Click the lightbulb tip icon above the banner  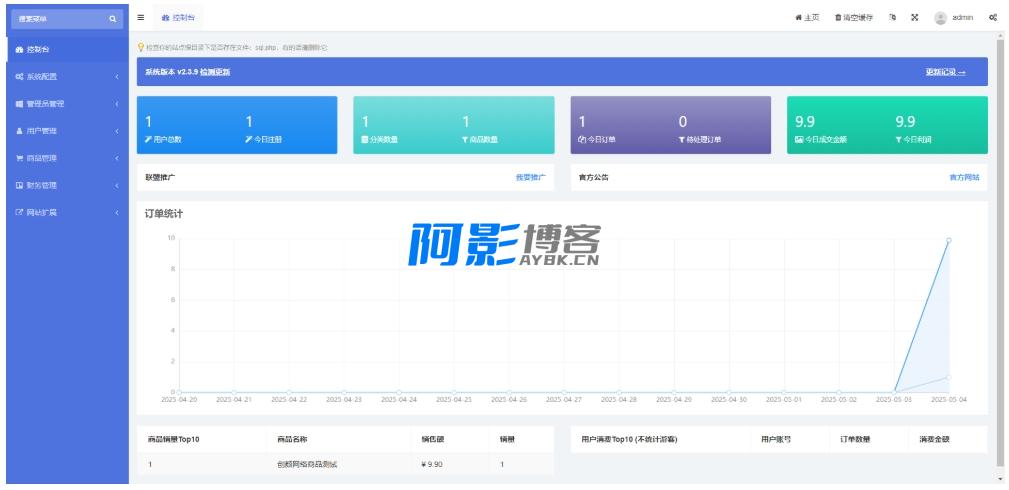click(x=141, y=47)
